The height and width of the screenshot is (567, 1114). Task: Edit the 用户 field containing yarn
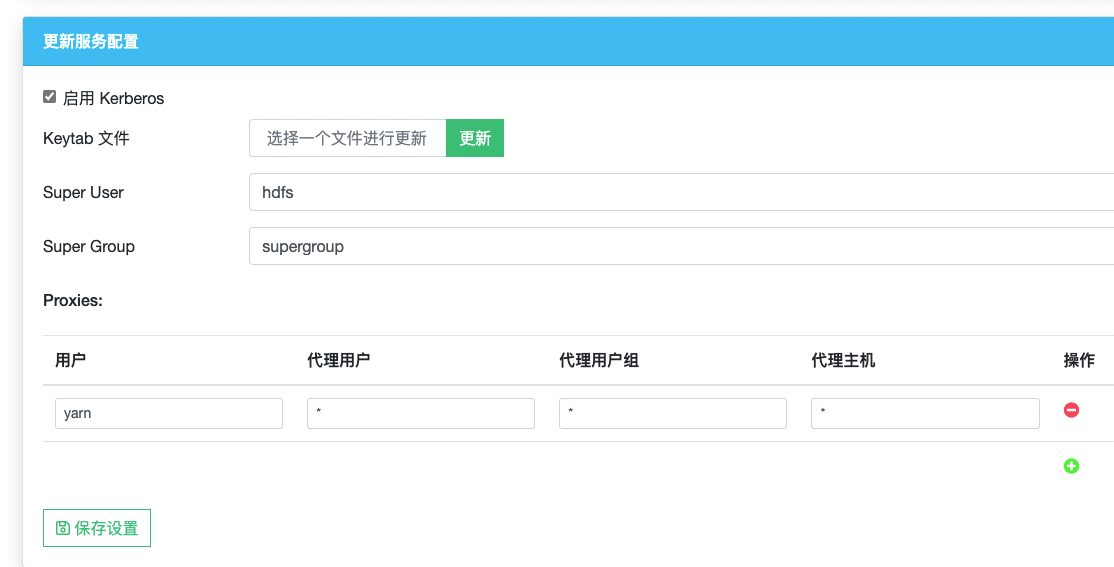[x=169, y=413]
